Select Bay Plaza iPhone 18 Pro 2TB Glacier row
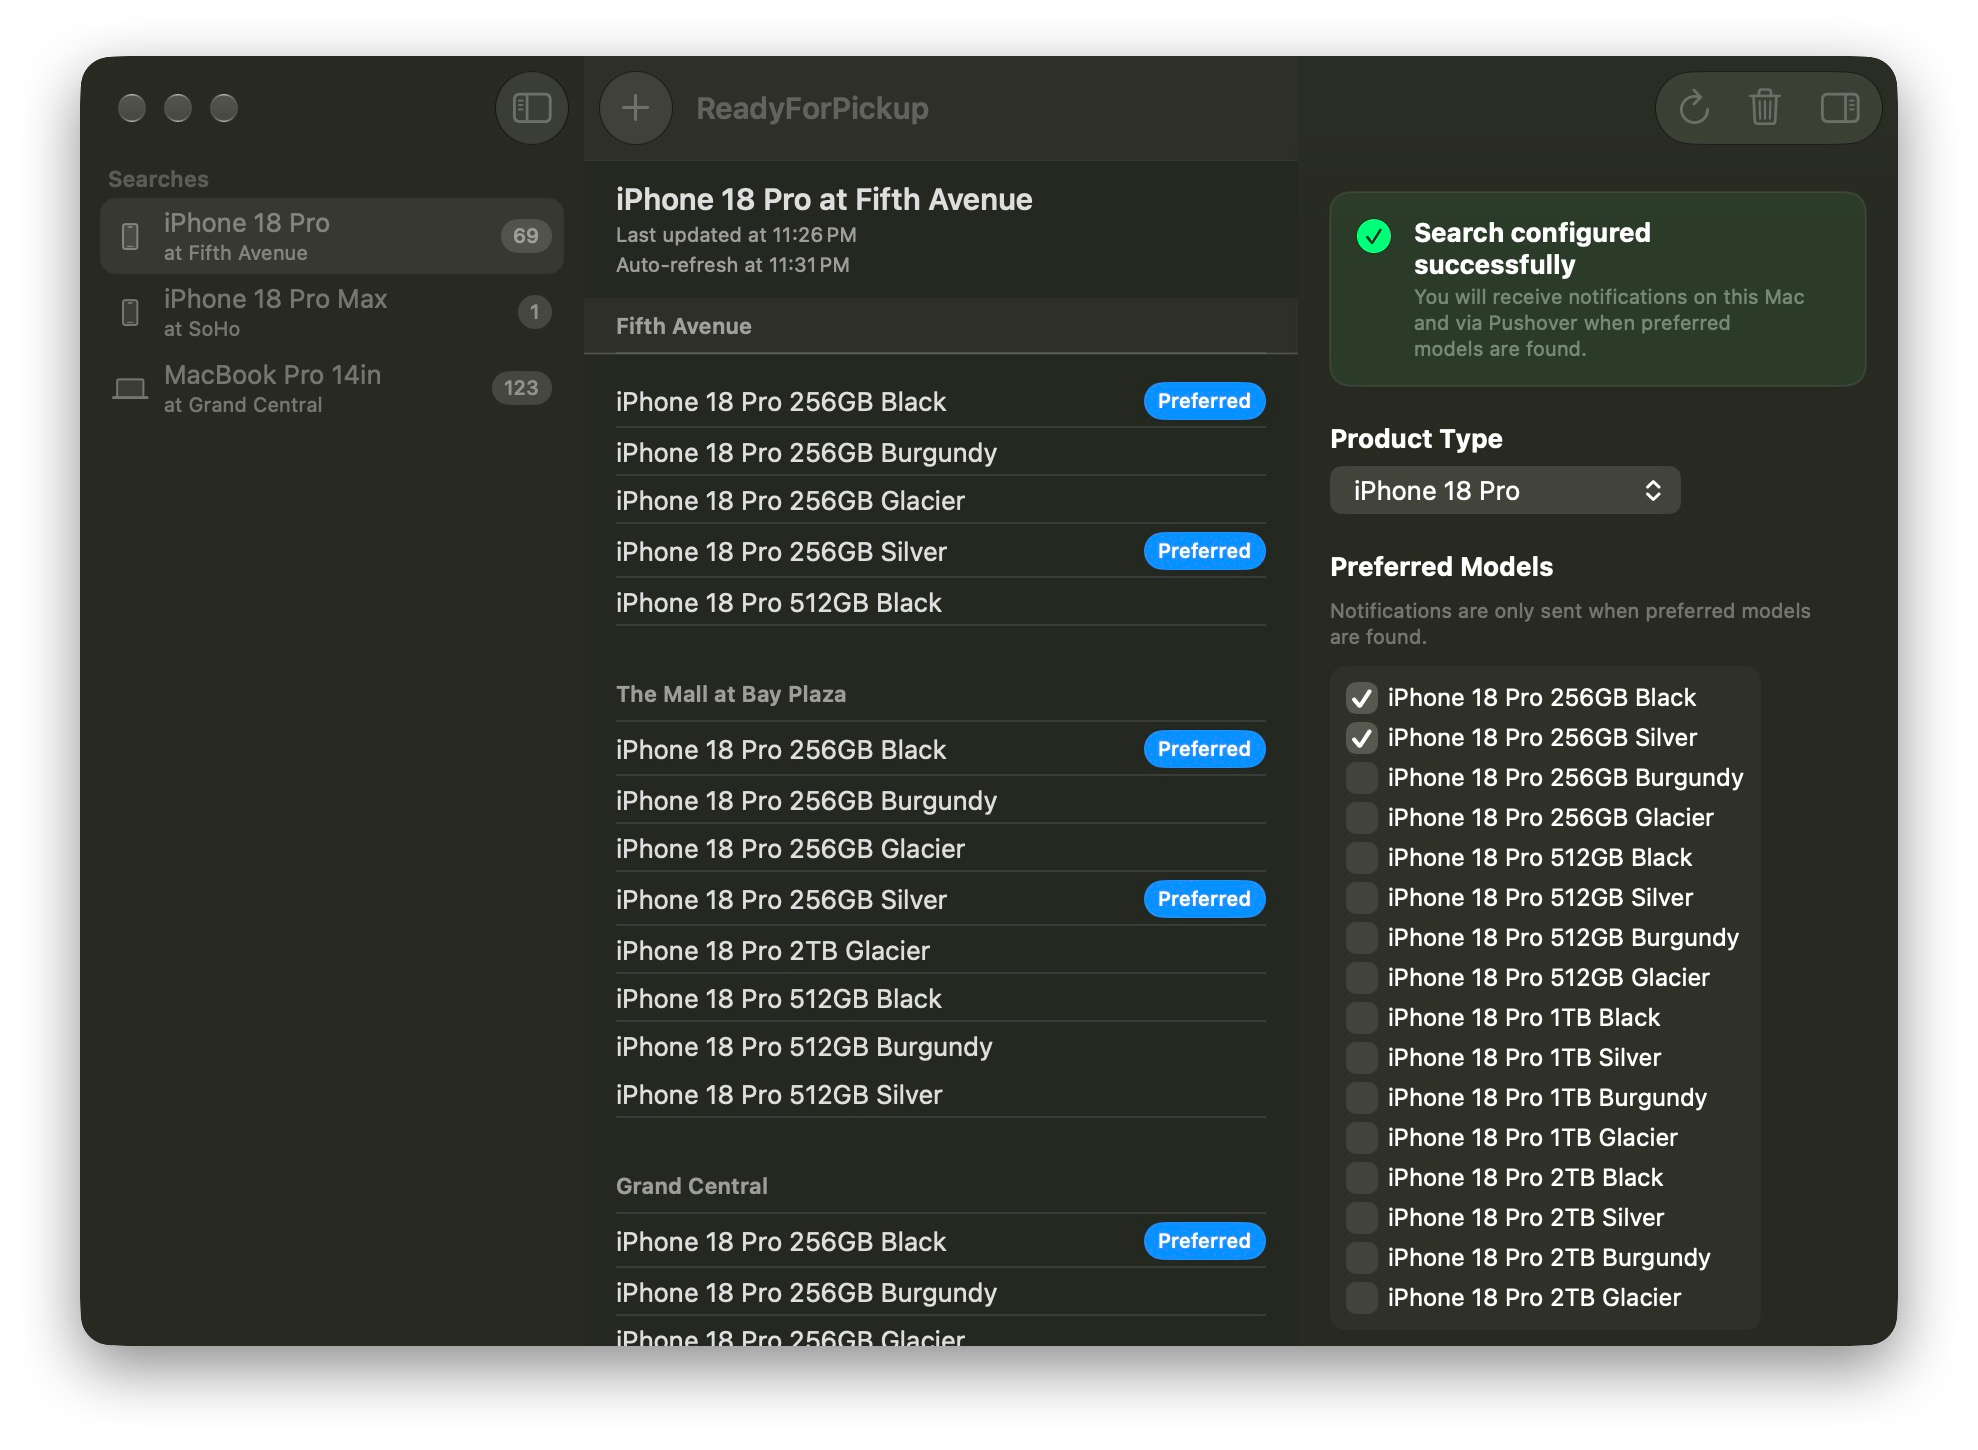This screenshot has width=1978, height=1450. point(940,950)
